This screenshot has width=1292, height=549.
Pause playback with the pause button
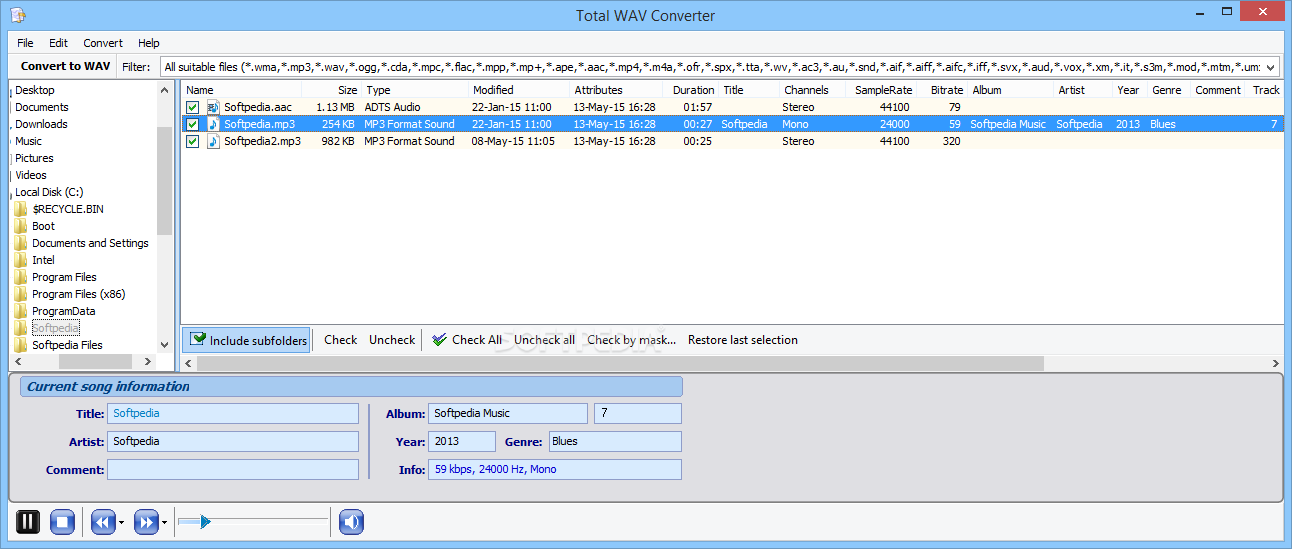point(28,521)
